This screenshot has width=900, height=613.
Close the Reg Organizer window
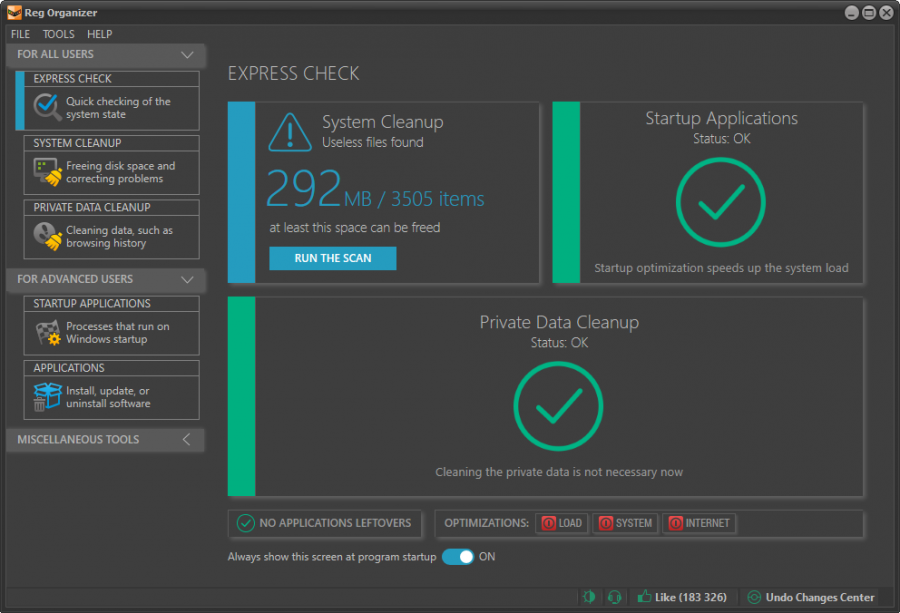886,13
